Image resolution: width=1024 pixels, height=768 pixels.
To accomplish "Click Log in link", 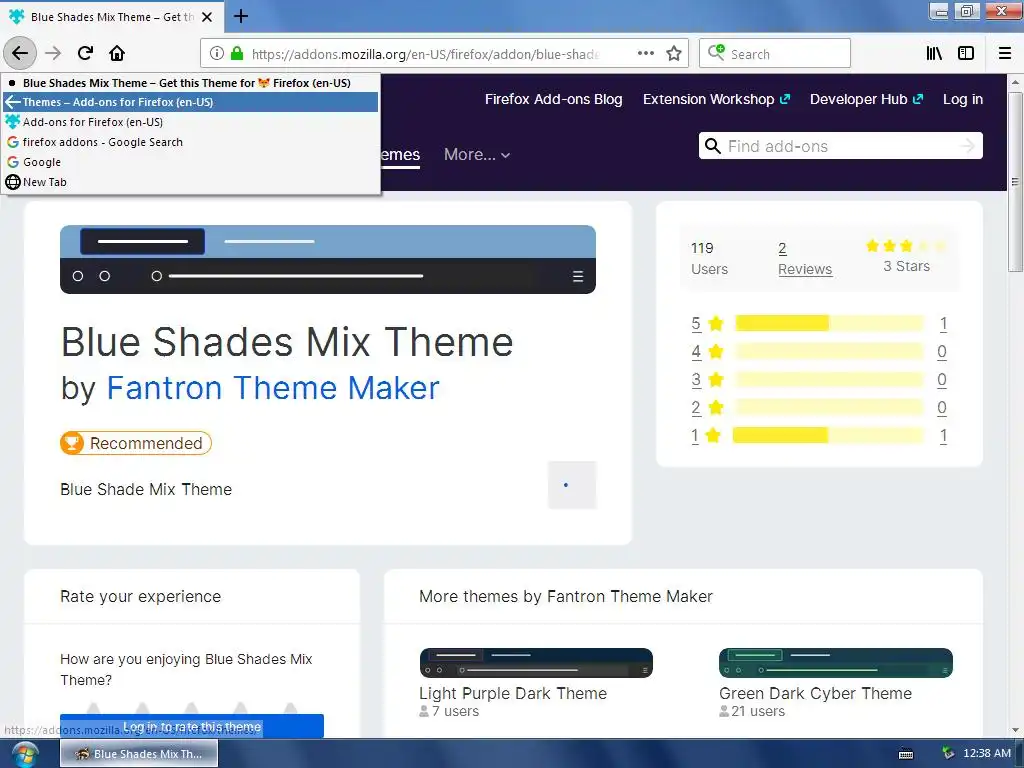I will [963, 99].
